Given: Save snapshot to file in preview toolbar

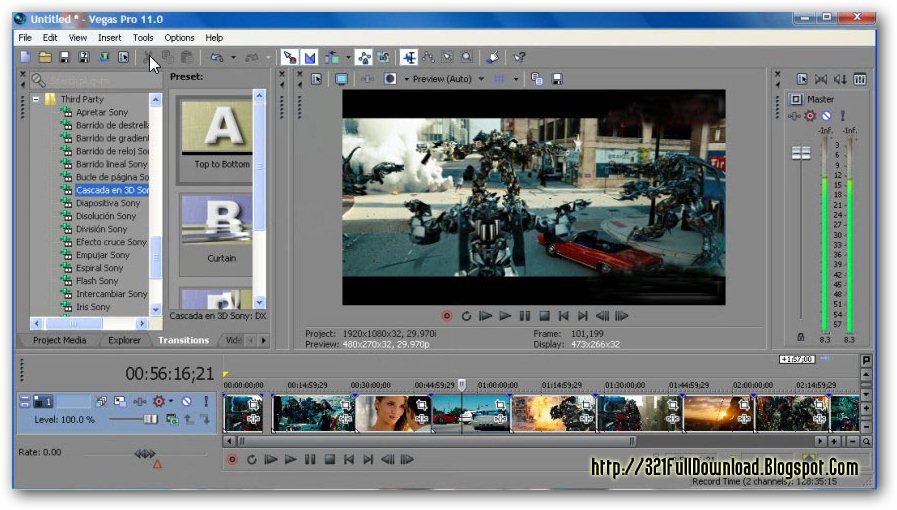Looking at the screenshot, I should tap(557, 79).
